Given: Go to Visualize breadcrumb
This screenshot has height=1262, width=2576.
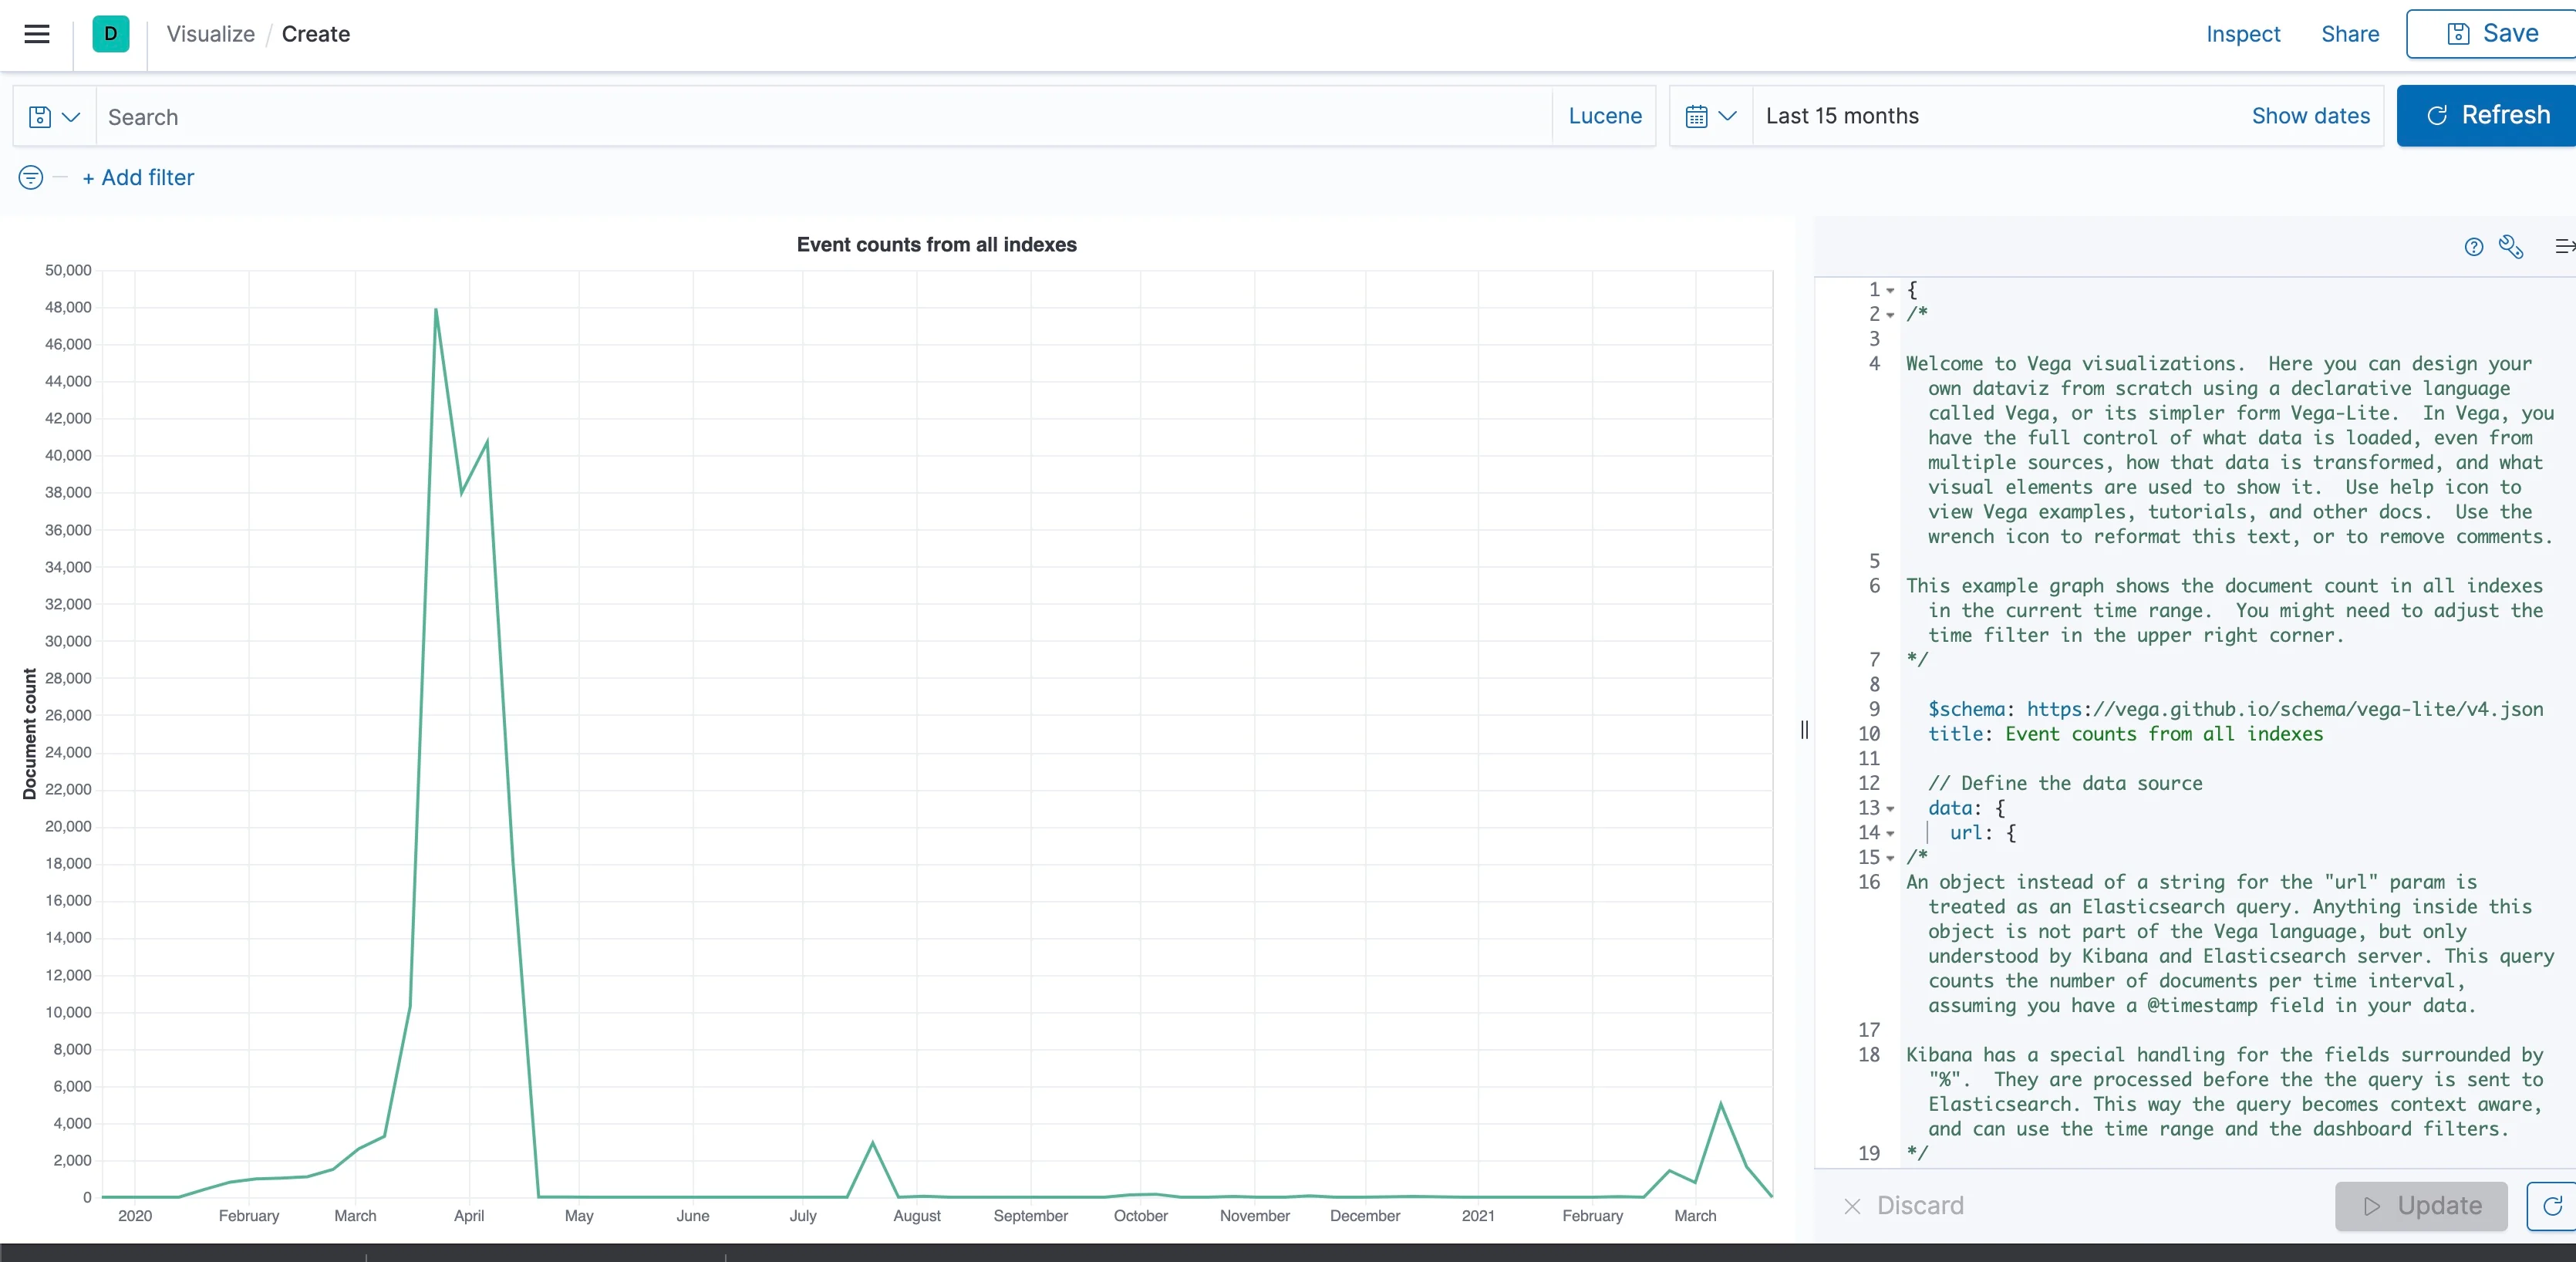Looking at the screenshot, I should coord(210,34).
